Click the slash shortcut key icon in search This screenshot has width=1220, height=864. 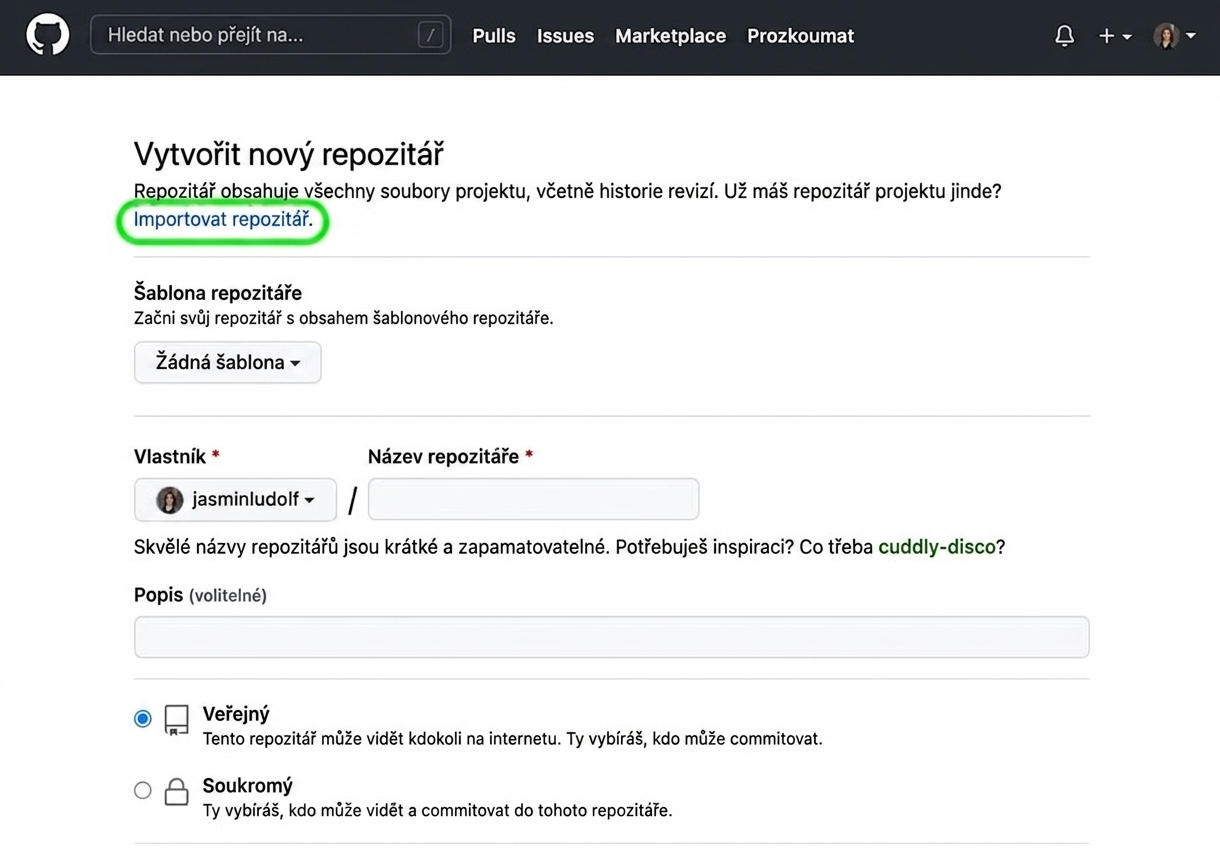[431, 36]
